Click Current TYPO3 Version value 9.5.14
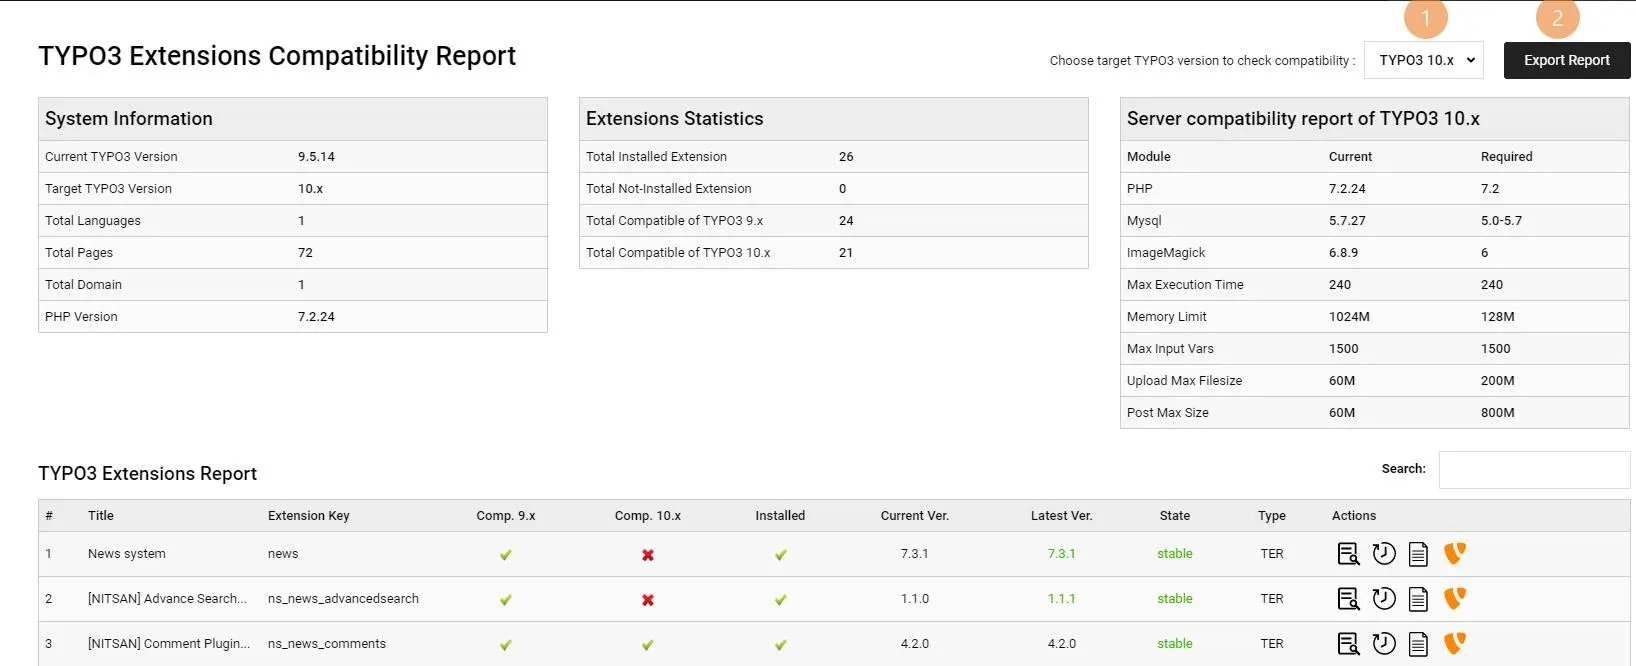Screen dimensions: 1636x666 coord(316,157)
